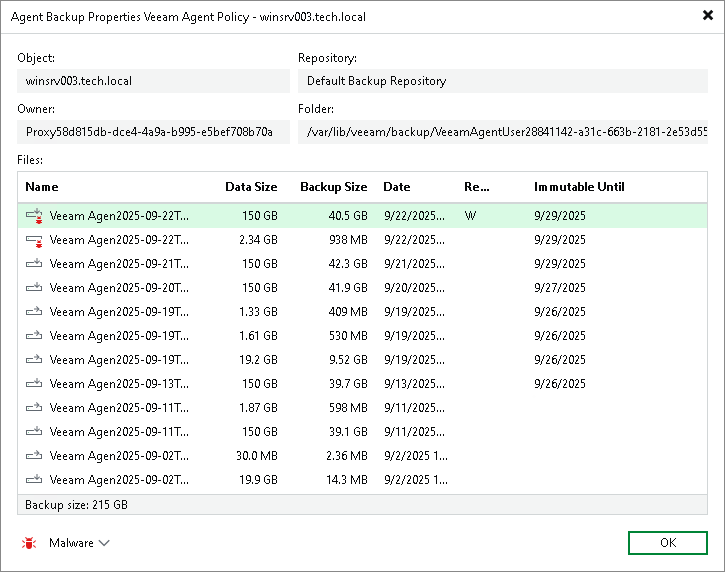Click the 1.33 GB data size cell
725x572 pixels.
click(x=258, y=312)
